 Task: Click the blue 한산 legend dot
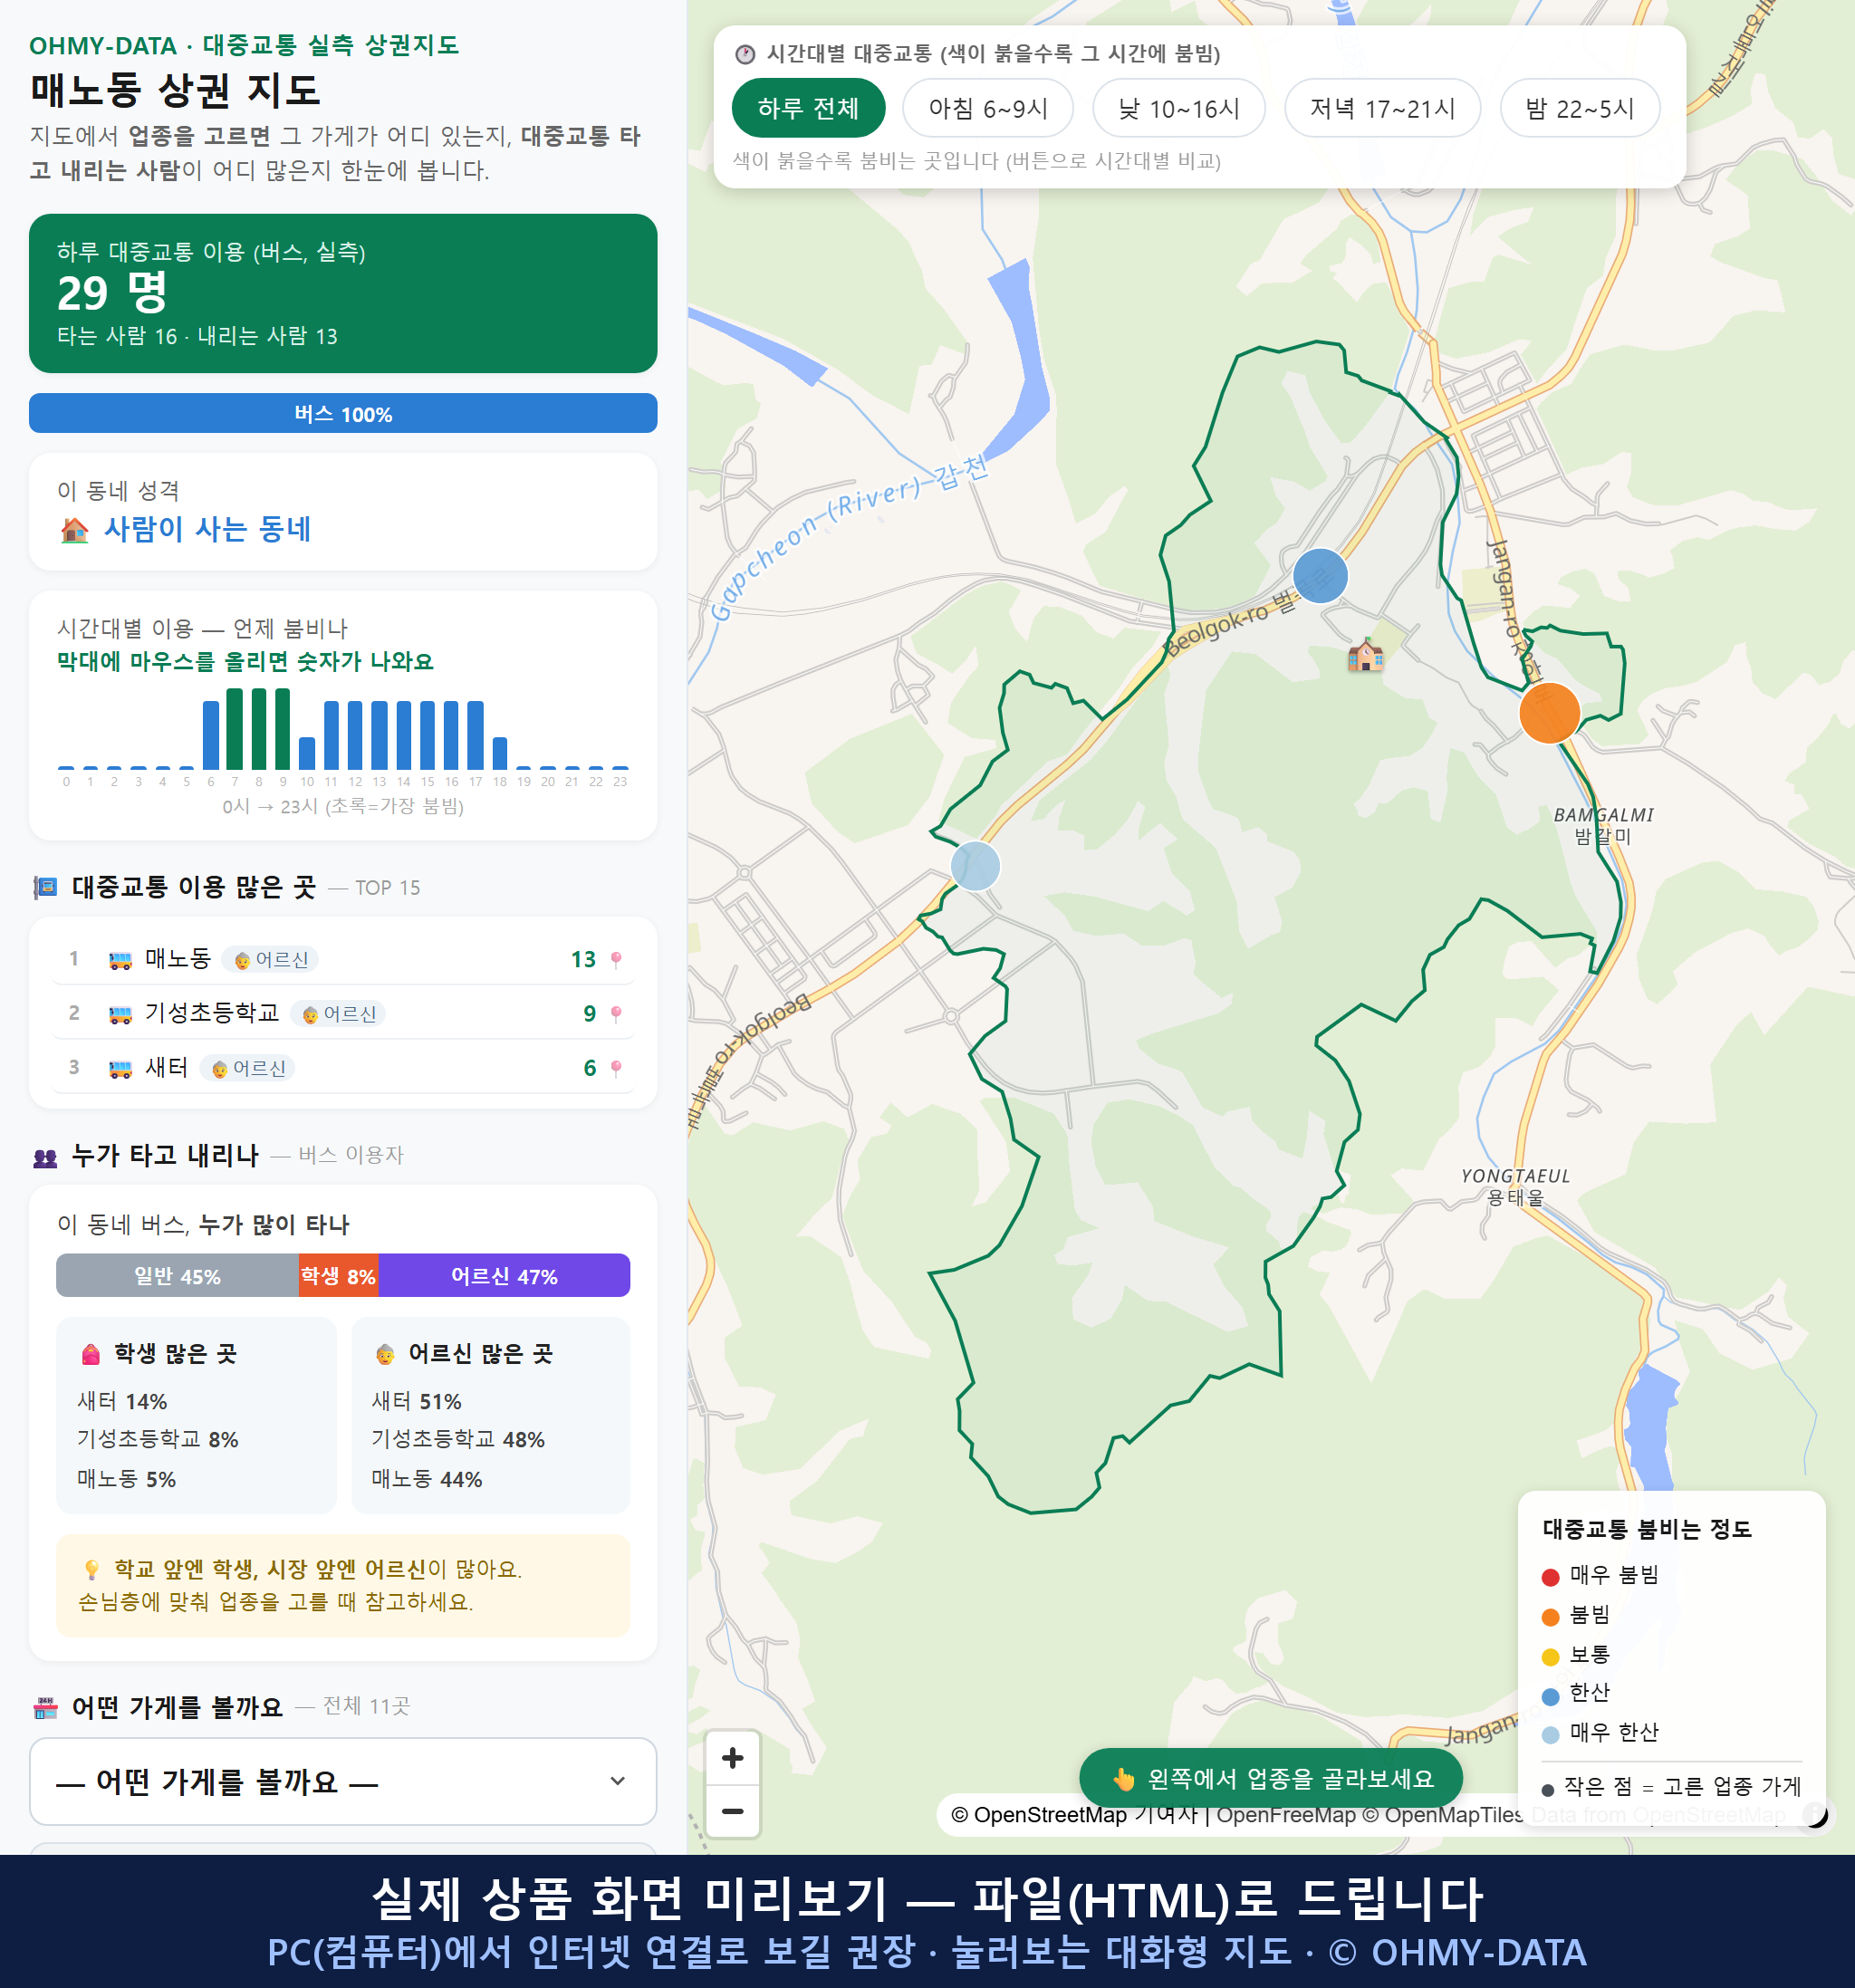click(x=1550, y=1696)
